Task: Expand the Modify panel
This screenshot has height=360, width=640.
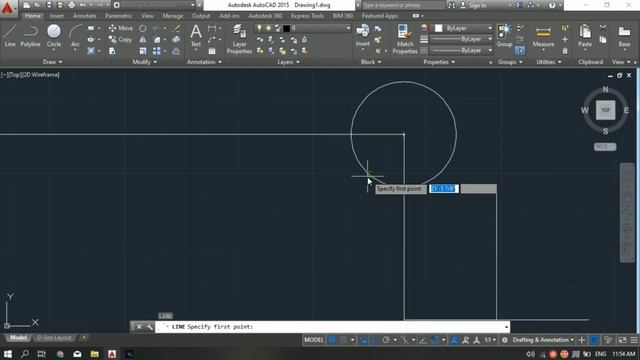Action: 144,62
